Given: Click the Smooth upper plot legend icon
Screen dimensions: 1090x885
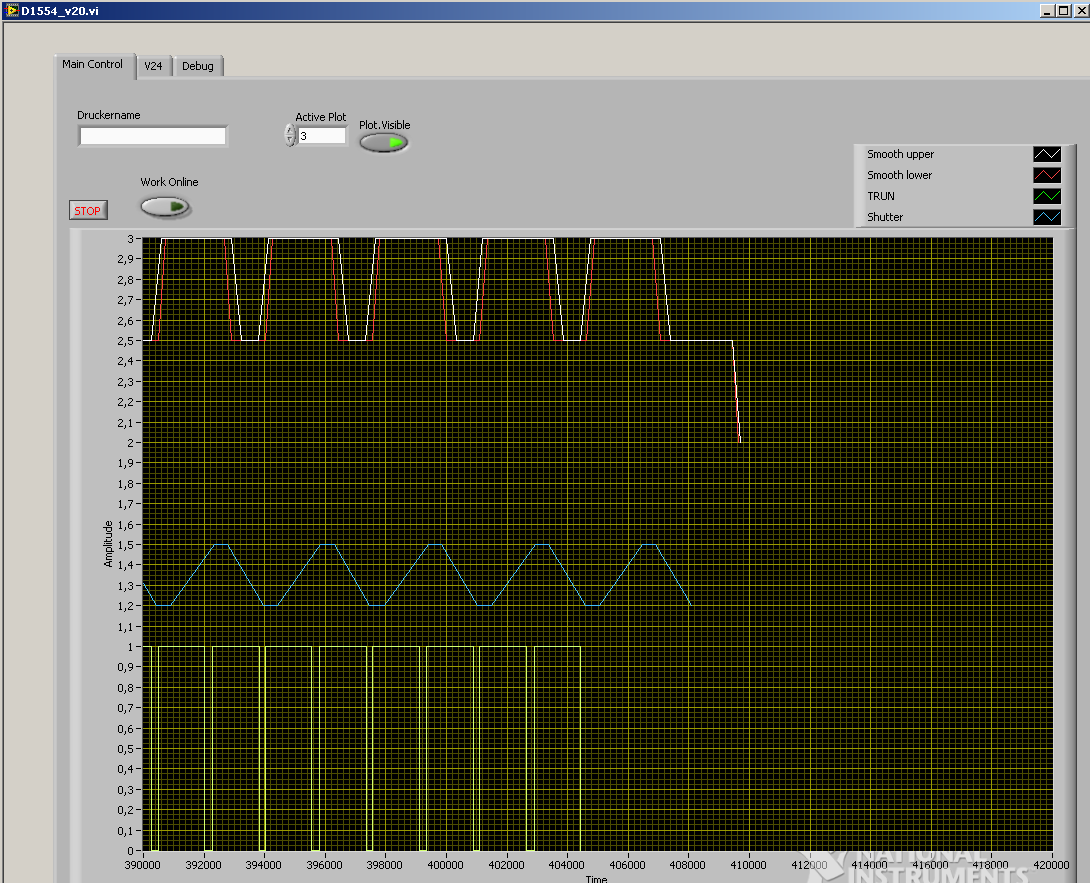Looking at the screenshot, I should point(1046,154).
